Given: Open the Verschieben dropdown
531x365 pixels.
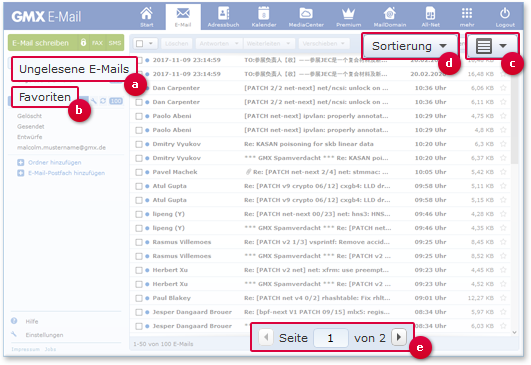Looking at the screenshot, I should point(324,43).
